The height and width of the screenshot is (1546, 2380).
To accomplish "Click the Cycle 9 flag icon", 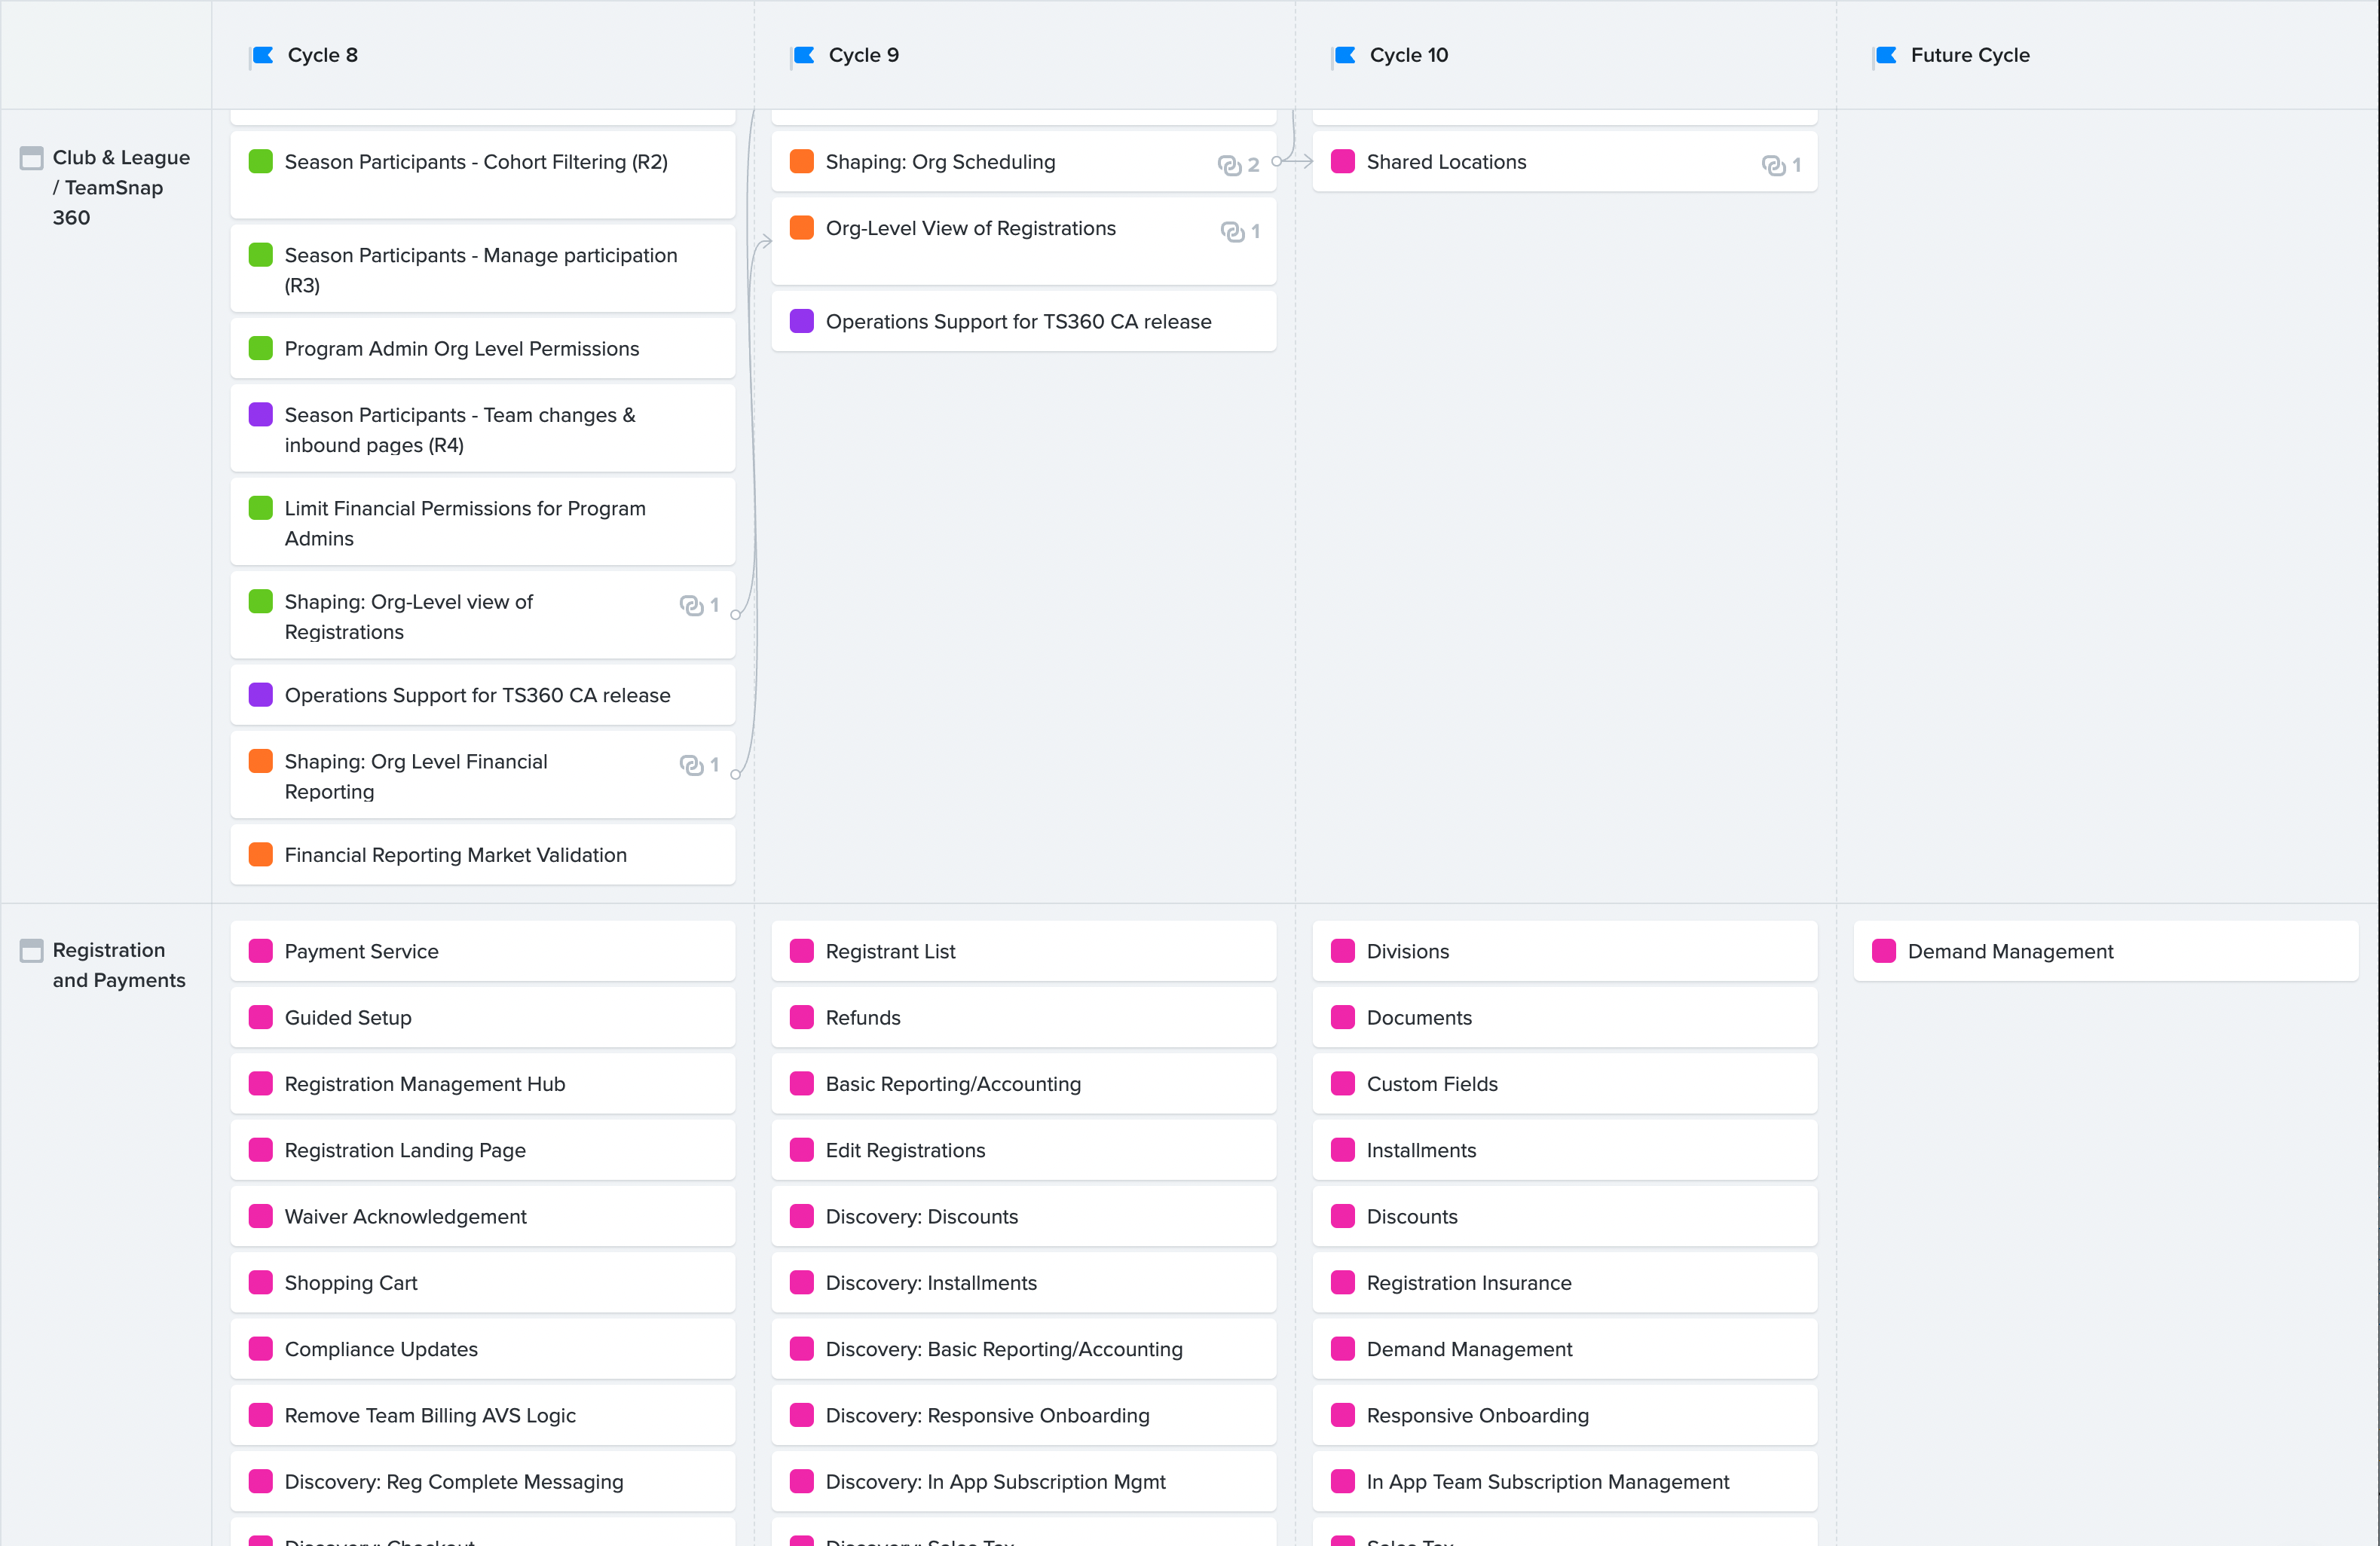I will [x=804, y=55].
